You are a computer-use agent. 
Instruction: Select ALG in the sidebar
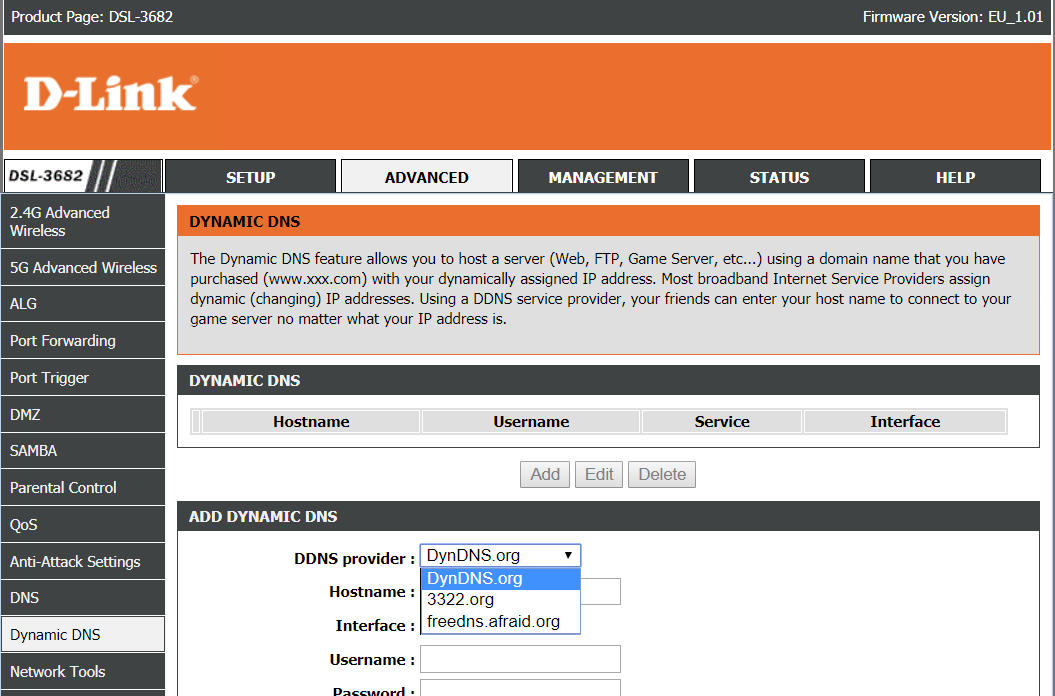point(83,304)
